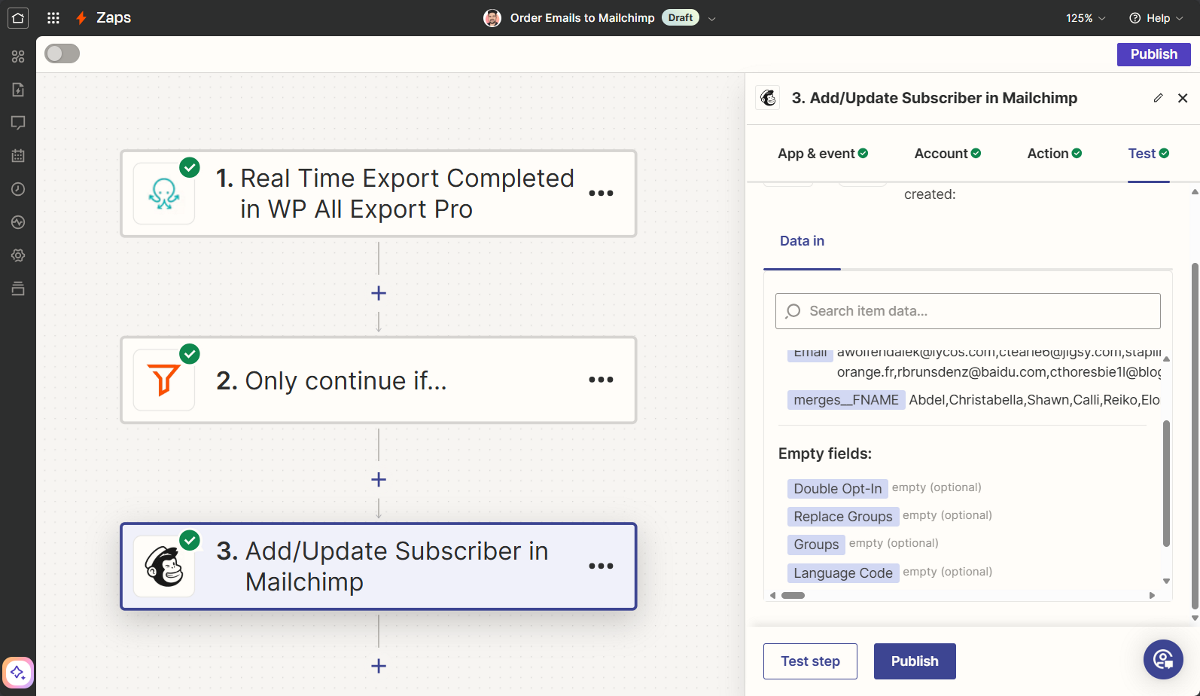Open the zoom level 125% dropdown
The height and width of the screenshot is (696, 1200).
pyautogui.click(x=1086, y=18)
